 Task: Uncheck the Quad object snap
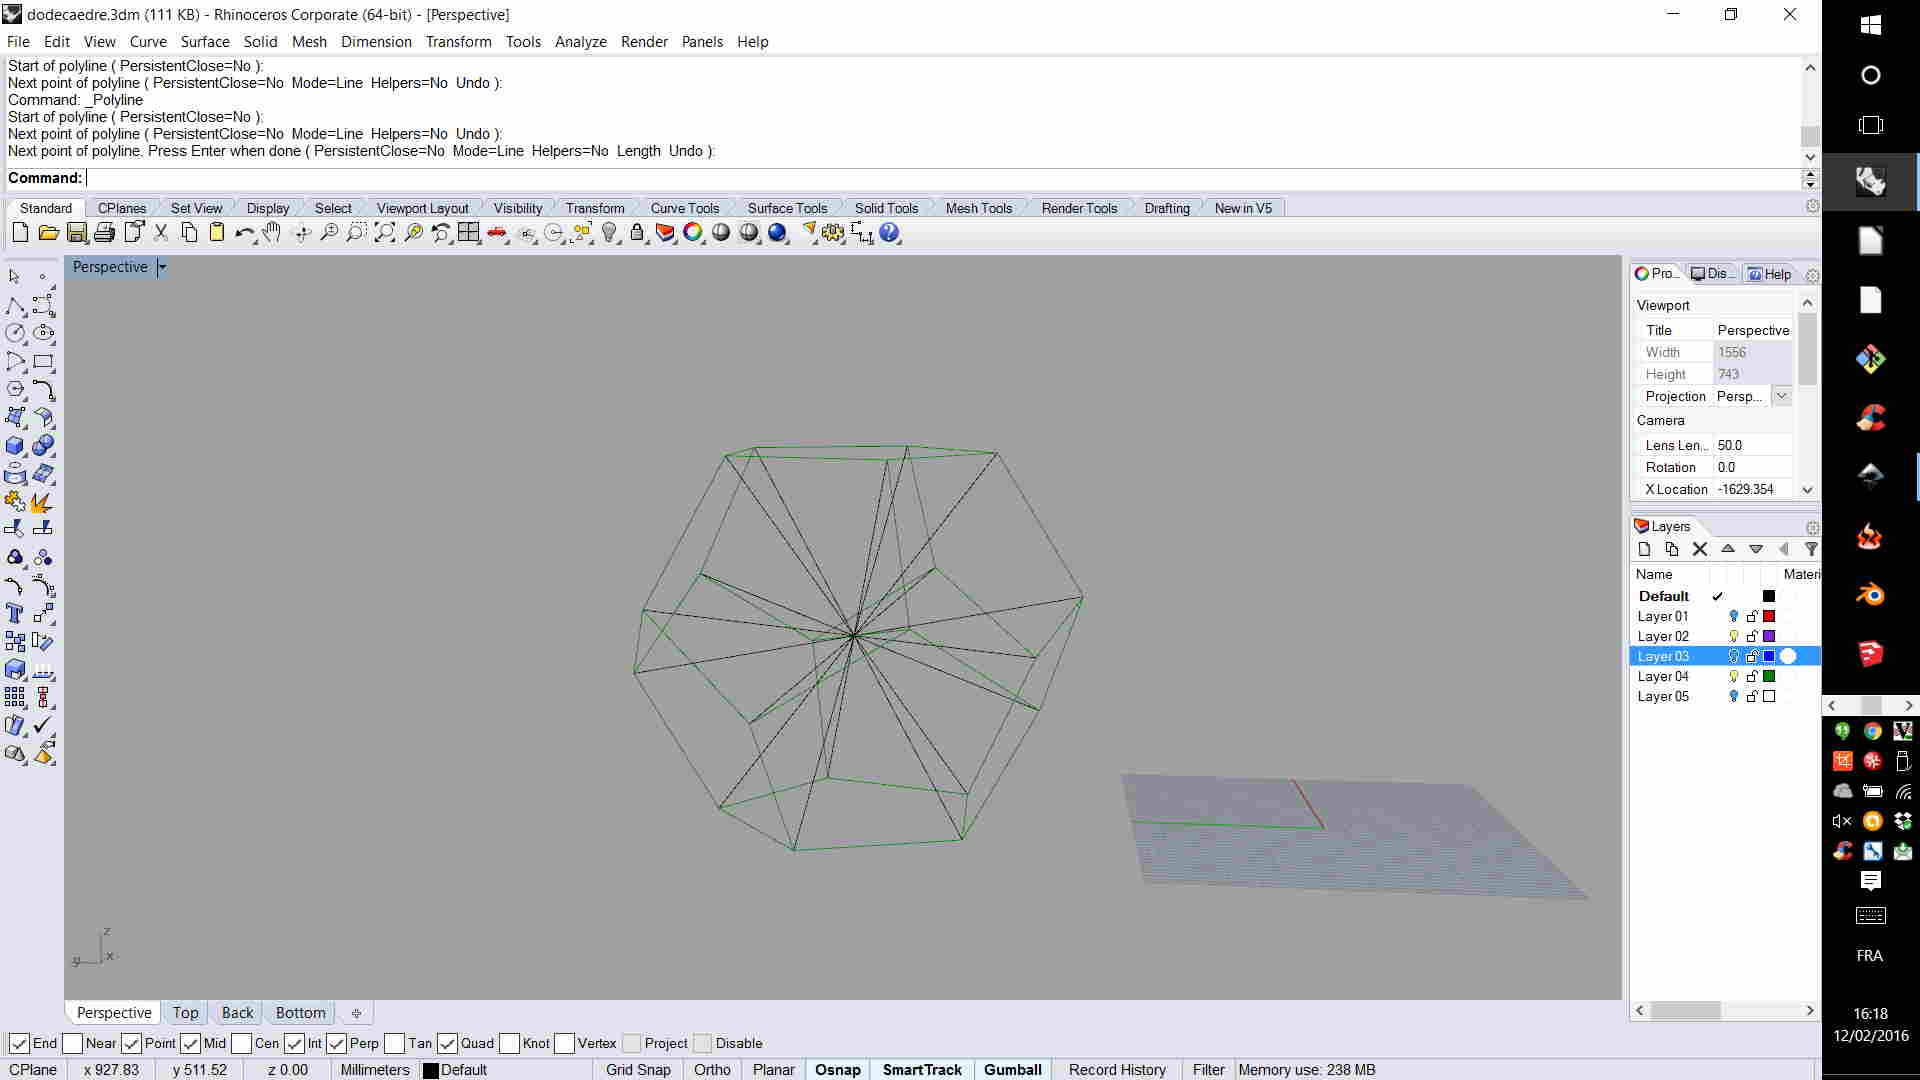(x=448, y=1043)
